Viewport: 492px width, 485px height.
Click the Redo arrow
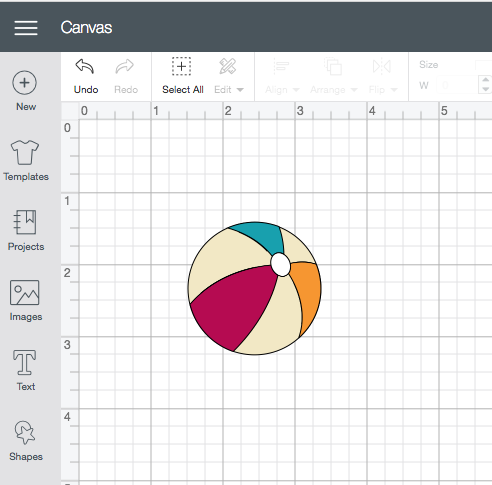tap(126, 76)
